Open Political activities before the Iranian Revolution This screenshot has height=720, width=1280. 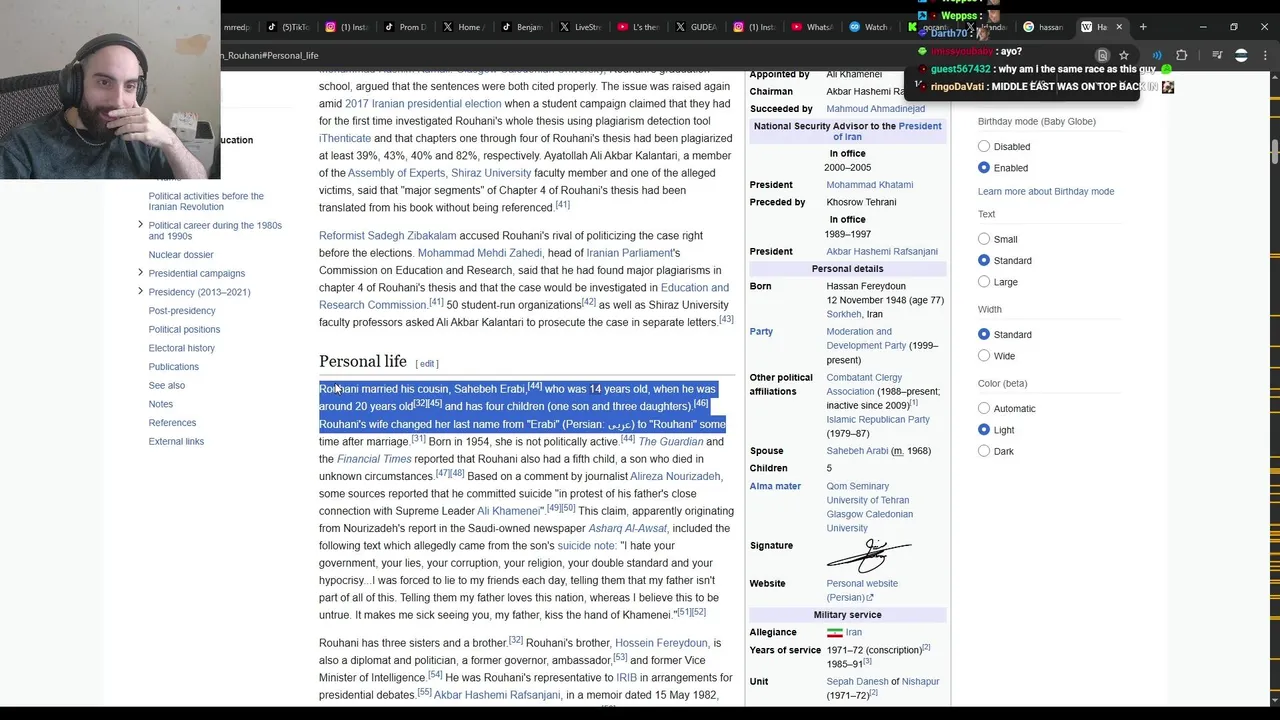(206, 201)
